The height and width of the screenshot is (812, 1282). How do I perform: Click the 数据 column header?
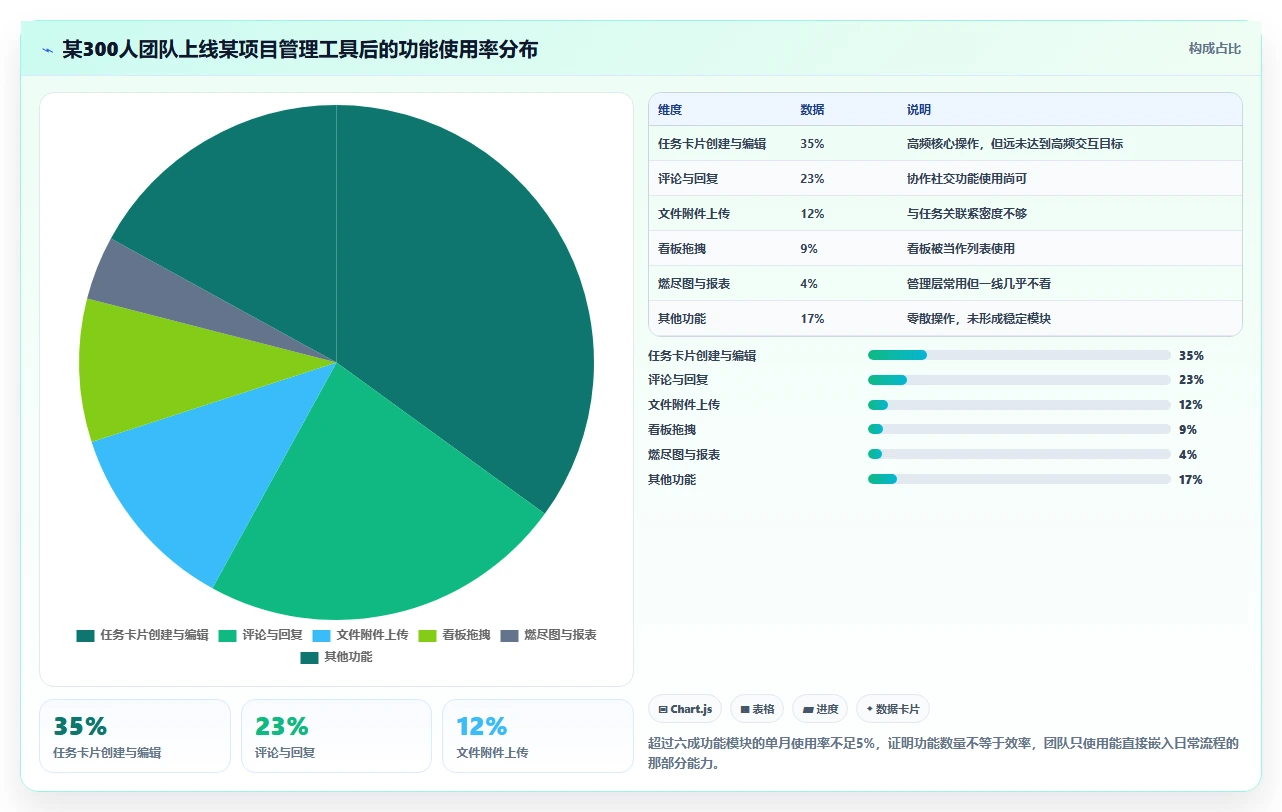[x=812, y=110]
